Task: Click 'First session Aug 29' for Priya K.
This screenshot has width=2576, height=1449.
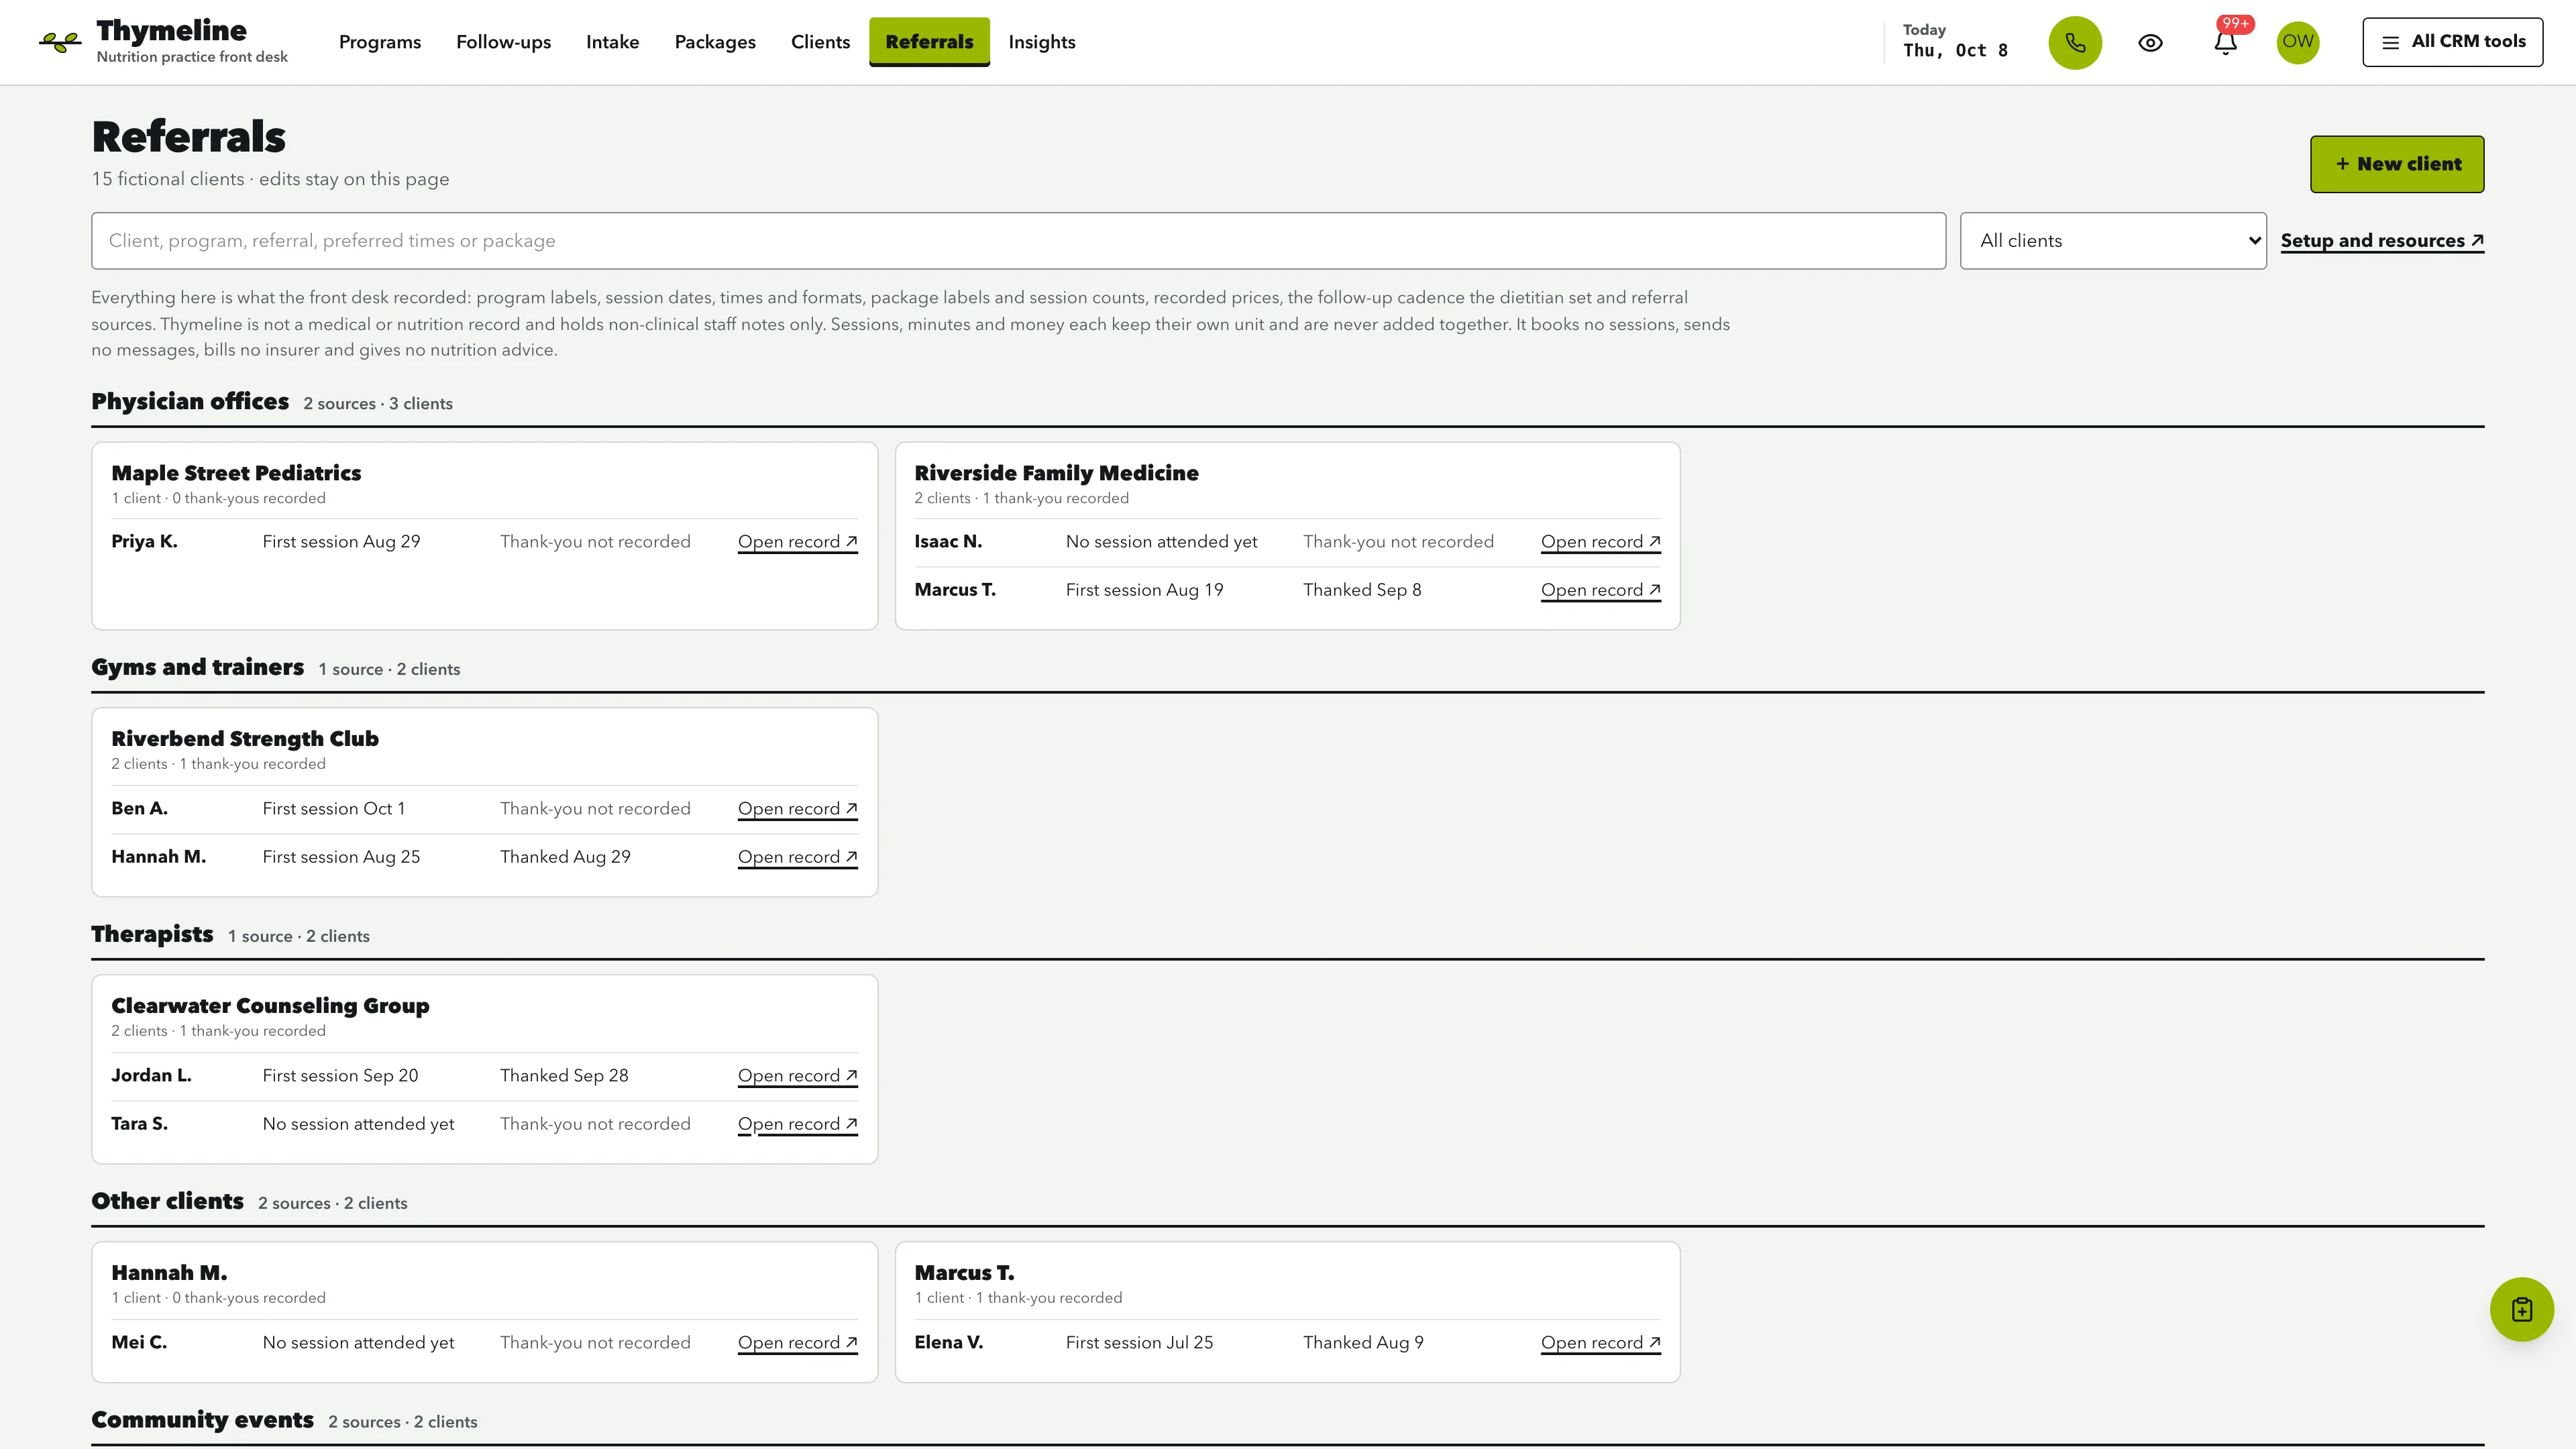Action: (x=341, y=542)
